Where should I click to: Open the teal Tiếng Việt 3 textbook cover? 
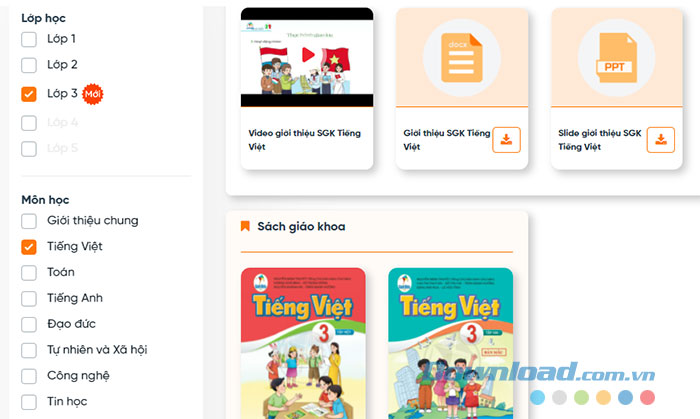click(x=450, y=343)
